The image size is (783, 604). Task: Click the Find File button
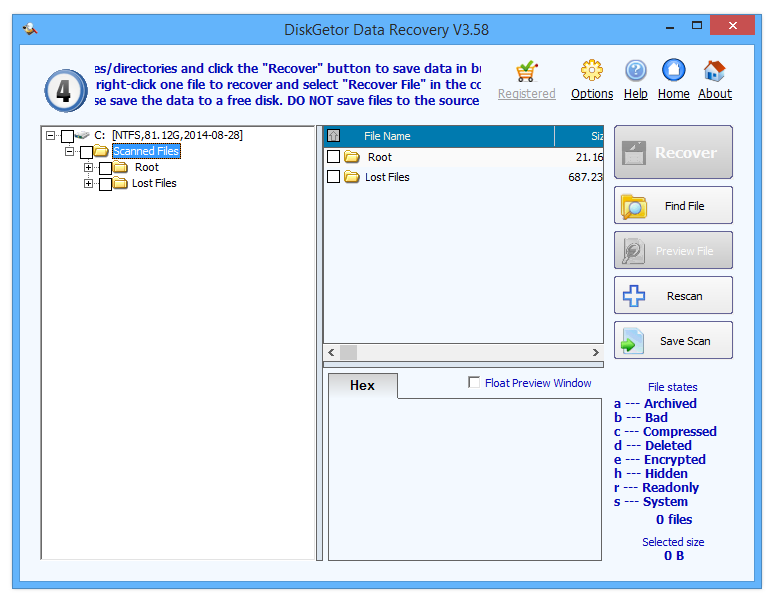673,205
